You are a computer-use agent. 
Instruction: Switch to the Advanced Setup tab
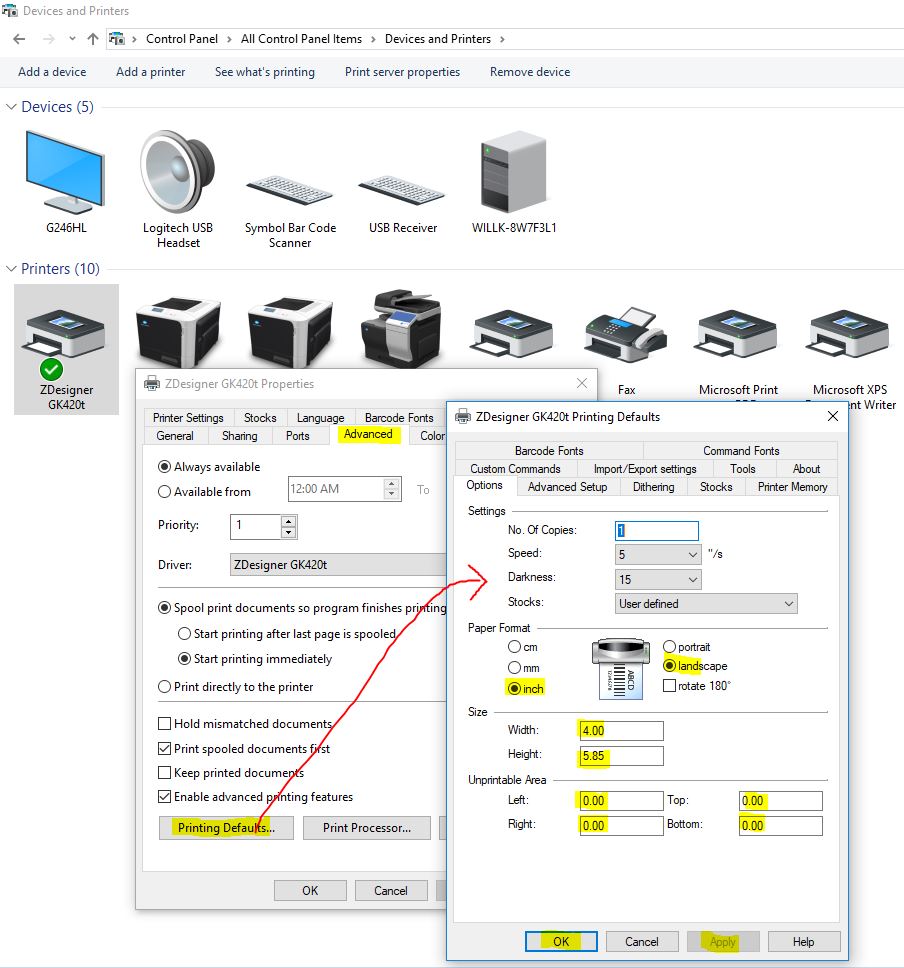(x=567, y=487)
